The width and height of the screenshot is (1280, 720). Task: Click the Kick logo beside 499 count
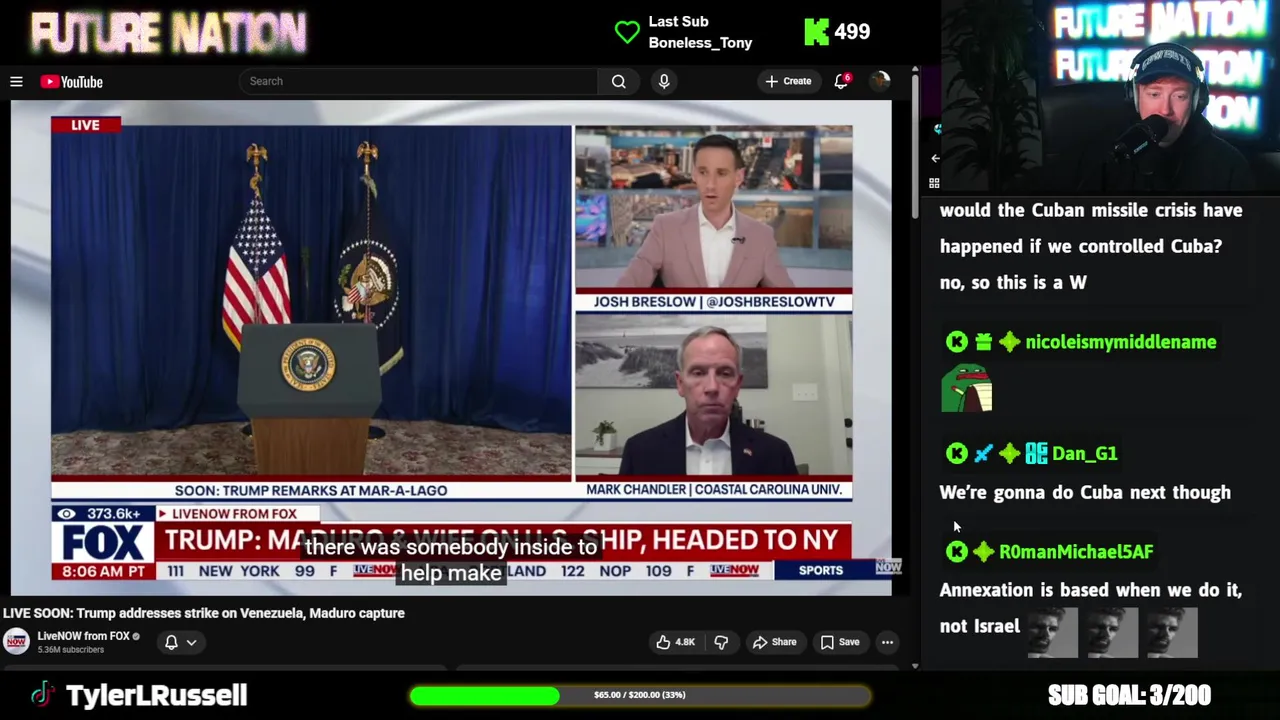click(816, 32)
